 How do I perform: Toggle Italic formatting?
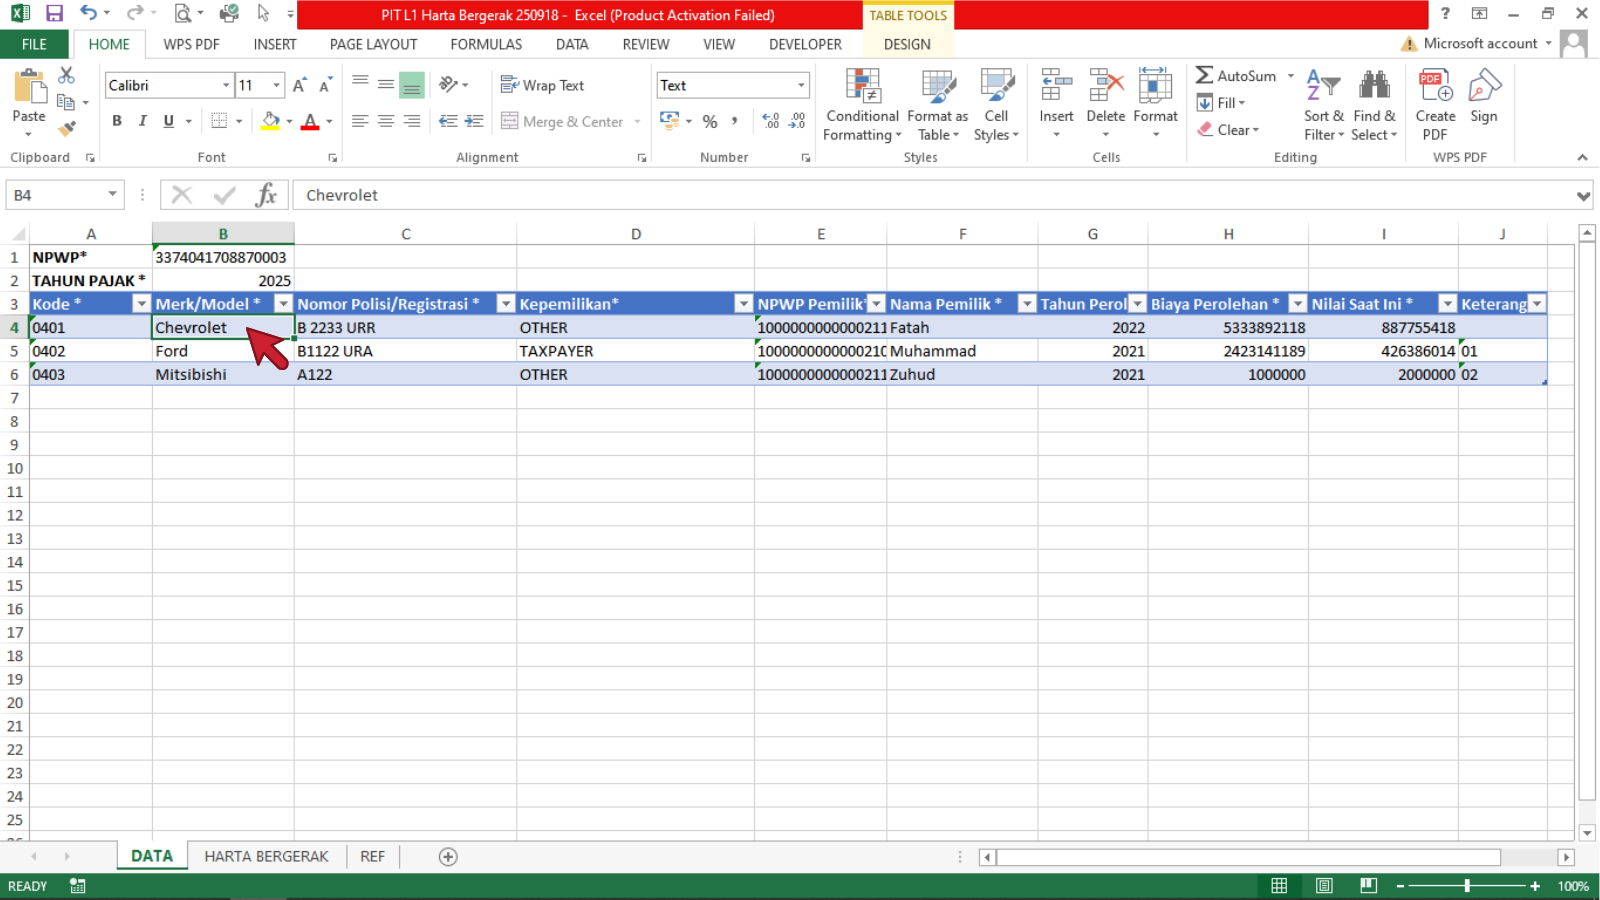143,121
